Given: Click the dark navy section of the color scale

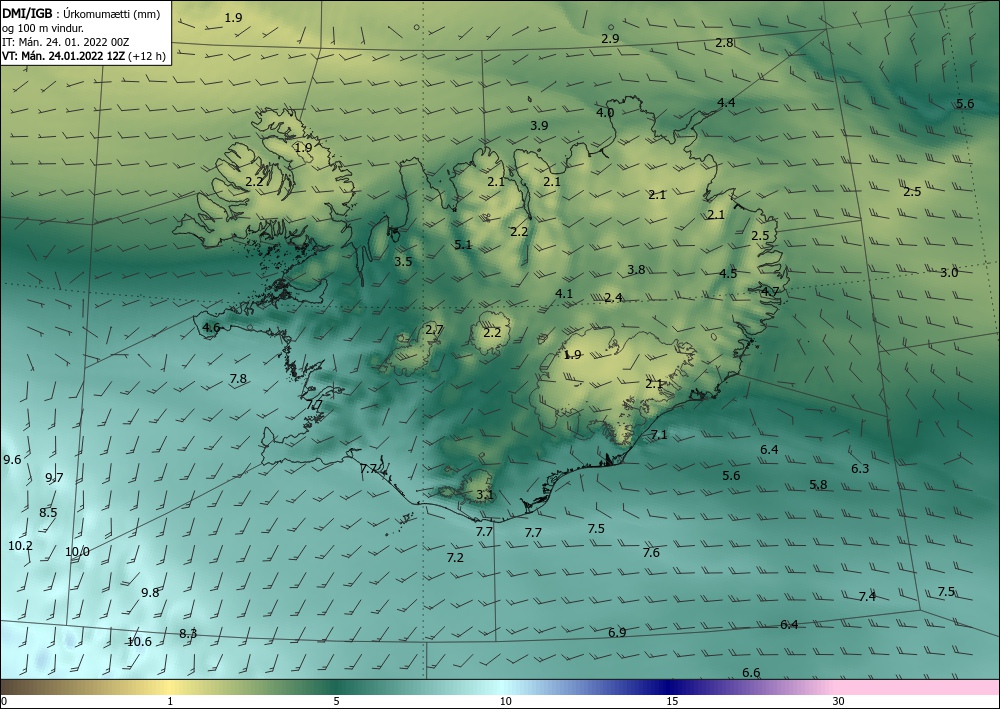Looking at the screenshot, I should click(x=670, y=687).
